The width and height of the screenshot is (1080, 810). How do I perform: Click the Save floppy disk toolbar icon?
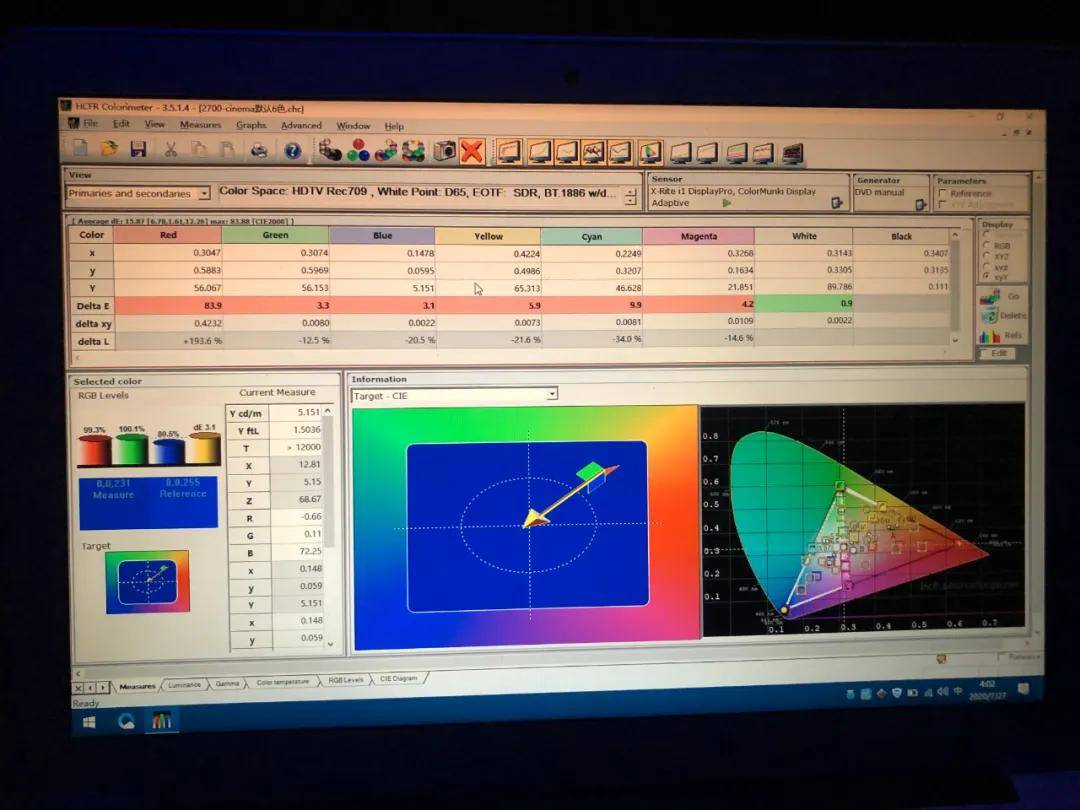pos(138,149)
